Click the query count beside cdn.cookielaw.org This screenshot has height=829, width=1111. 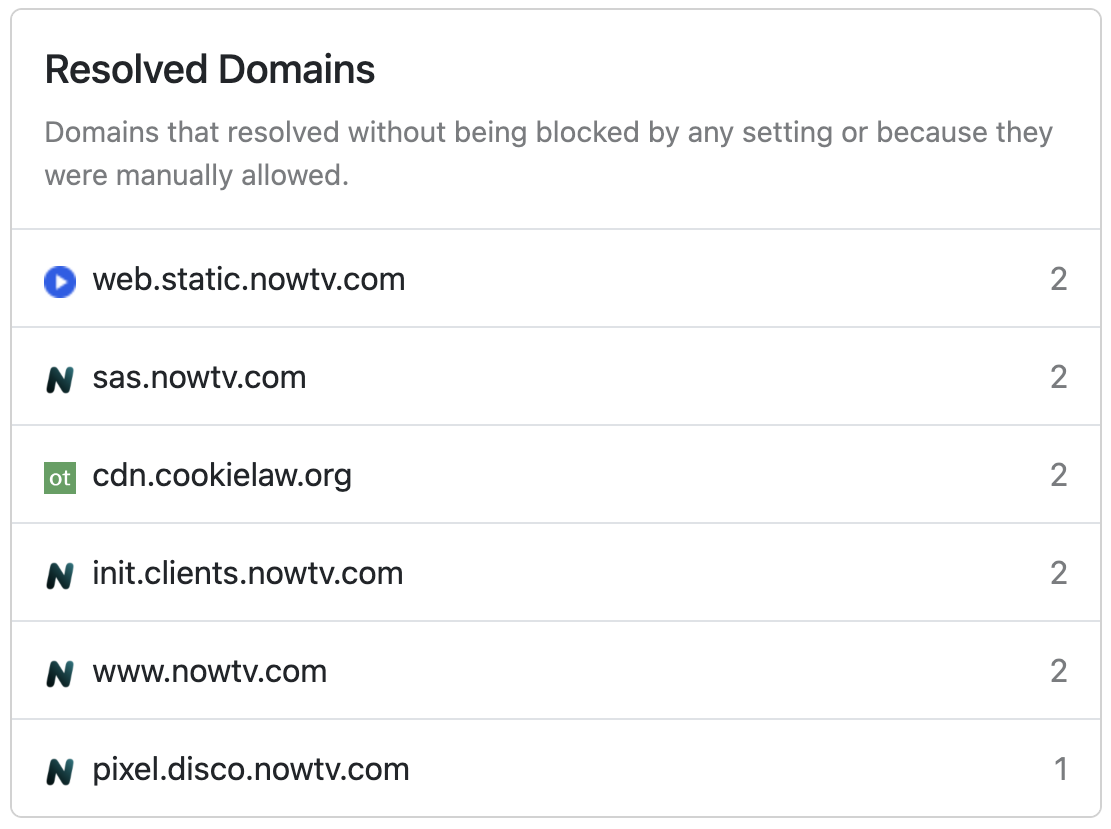tap(1059, 475)
